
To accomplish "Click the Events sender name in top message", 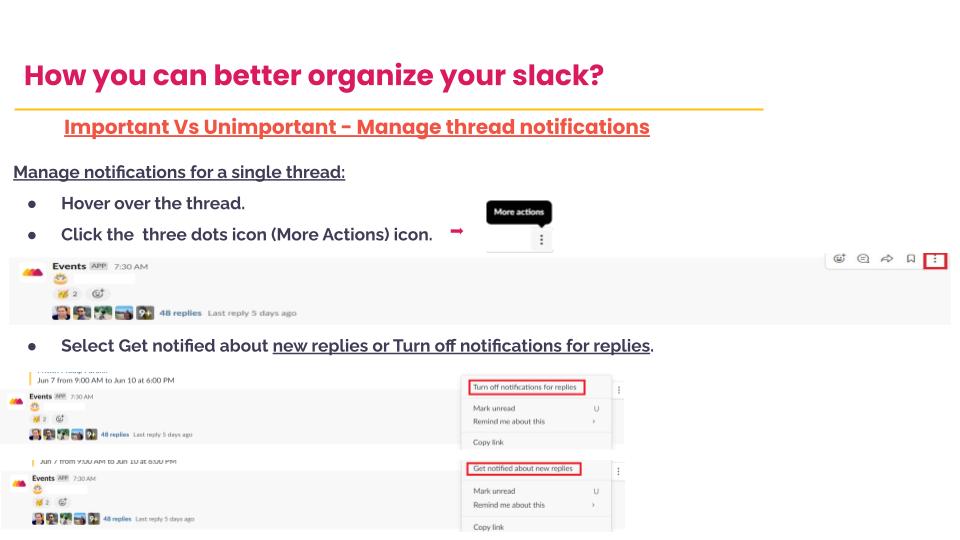I will tap(69, 266).
